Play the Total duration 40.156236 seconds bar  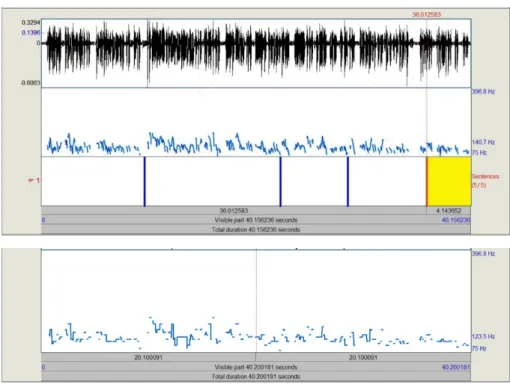coord(256,230)
